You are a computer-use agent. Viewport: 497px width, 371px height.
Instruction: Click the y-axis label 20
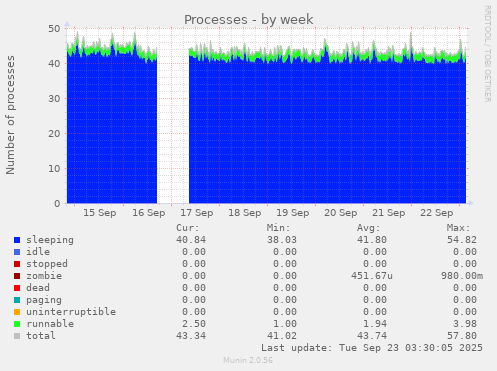(54, 134)
